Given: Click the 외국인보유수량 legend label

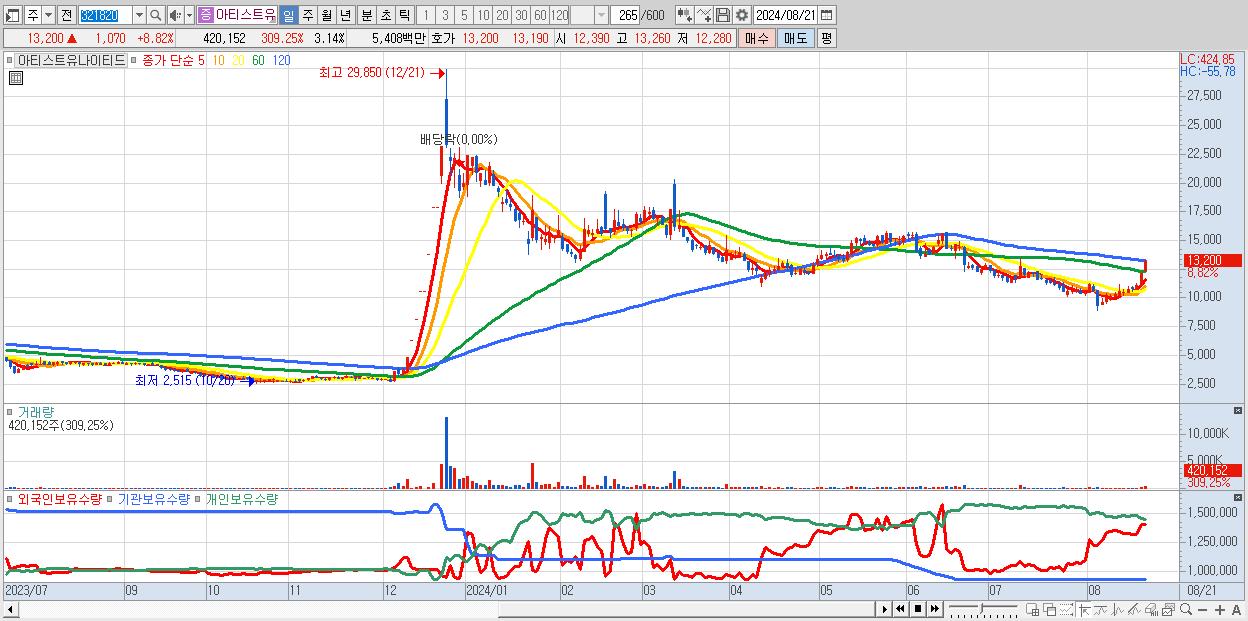Looking at the screenshot, I should (x=59, y=498).
